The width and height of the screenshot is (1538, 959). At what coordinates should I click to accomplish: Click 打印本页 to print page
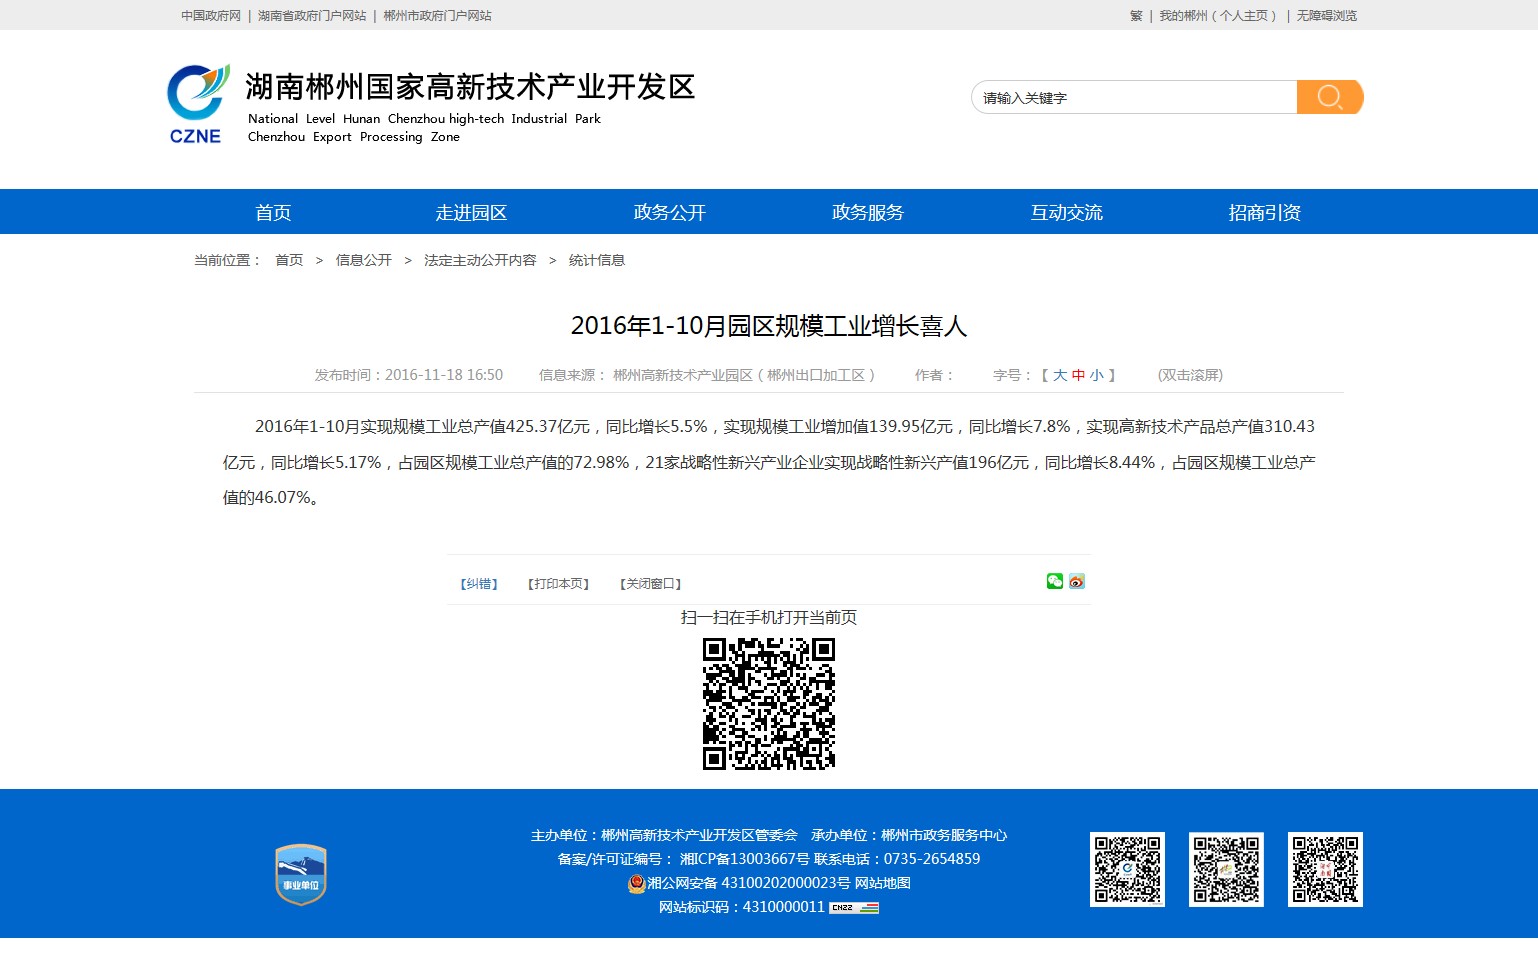558,584
